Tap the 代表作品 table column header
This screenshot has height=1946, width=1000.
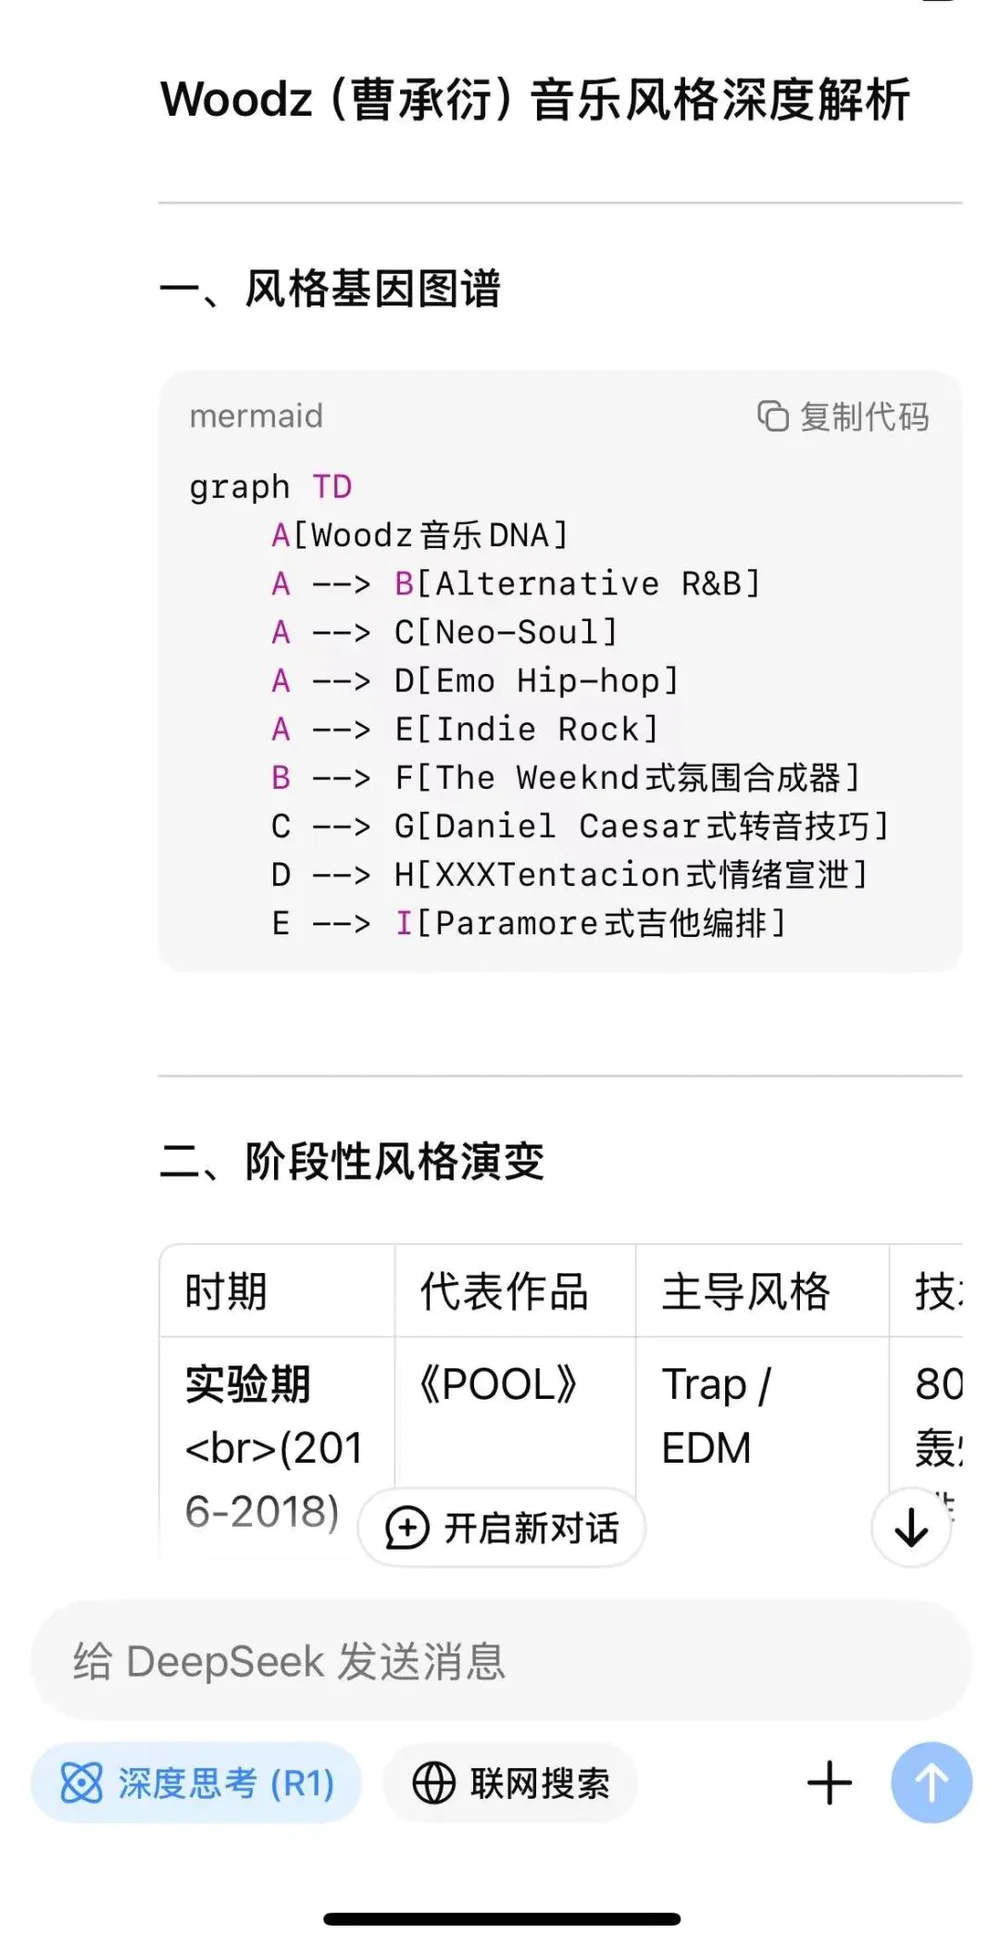504,1291
